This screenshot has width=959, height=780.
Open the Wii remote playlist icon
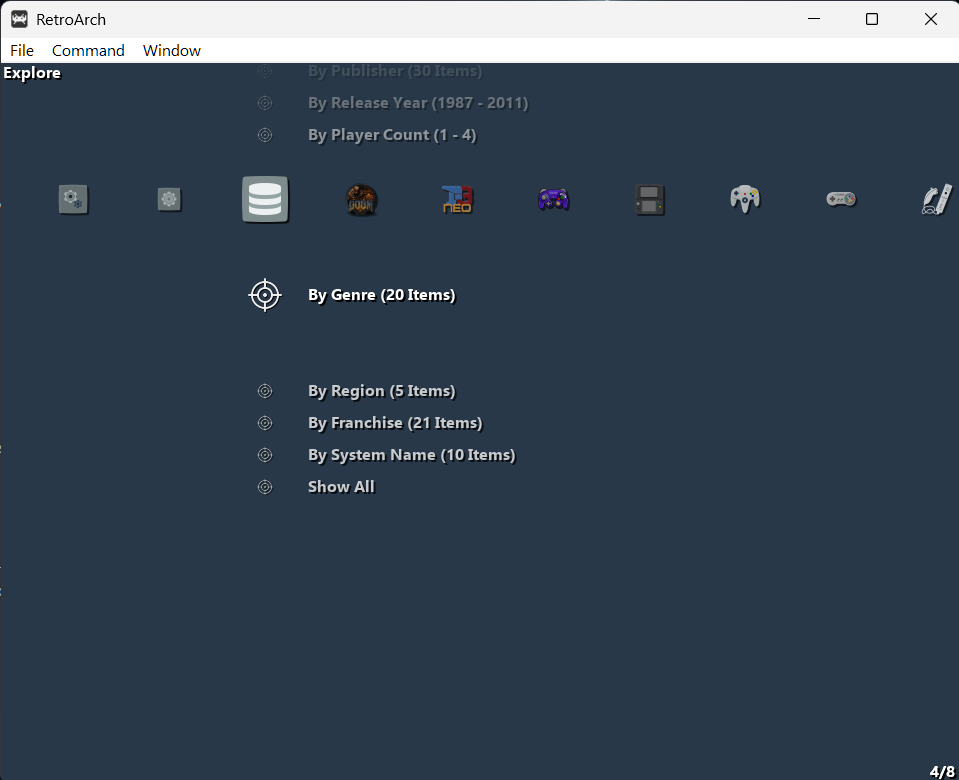935,200
